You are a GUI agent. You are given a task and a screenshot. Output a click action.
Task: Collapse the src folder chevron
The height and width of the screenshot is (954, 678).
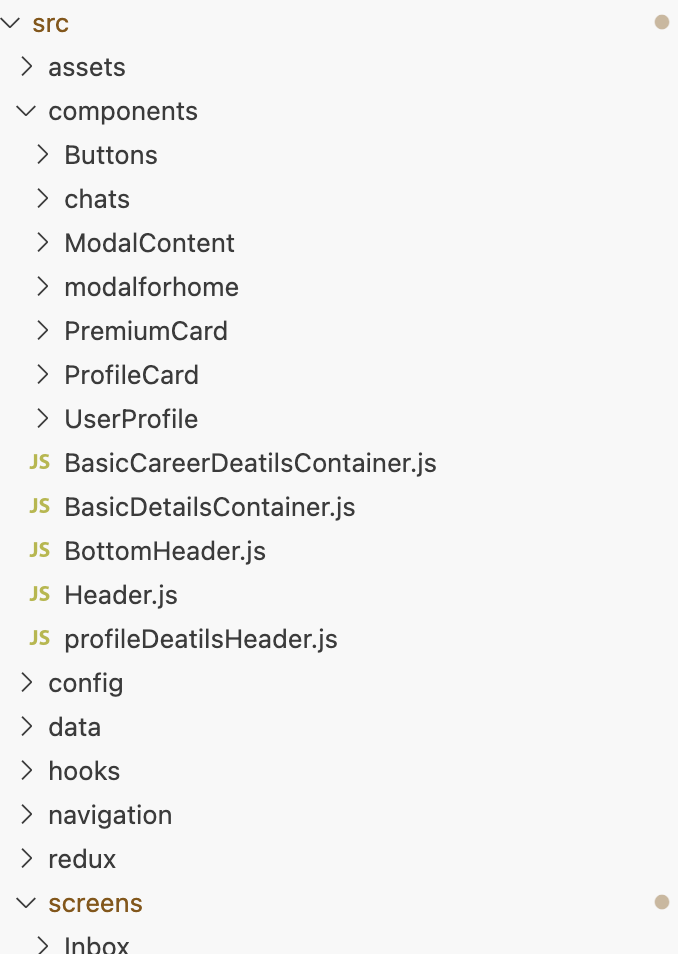pyautogui.click(x=11, y=23)
